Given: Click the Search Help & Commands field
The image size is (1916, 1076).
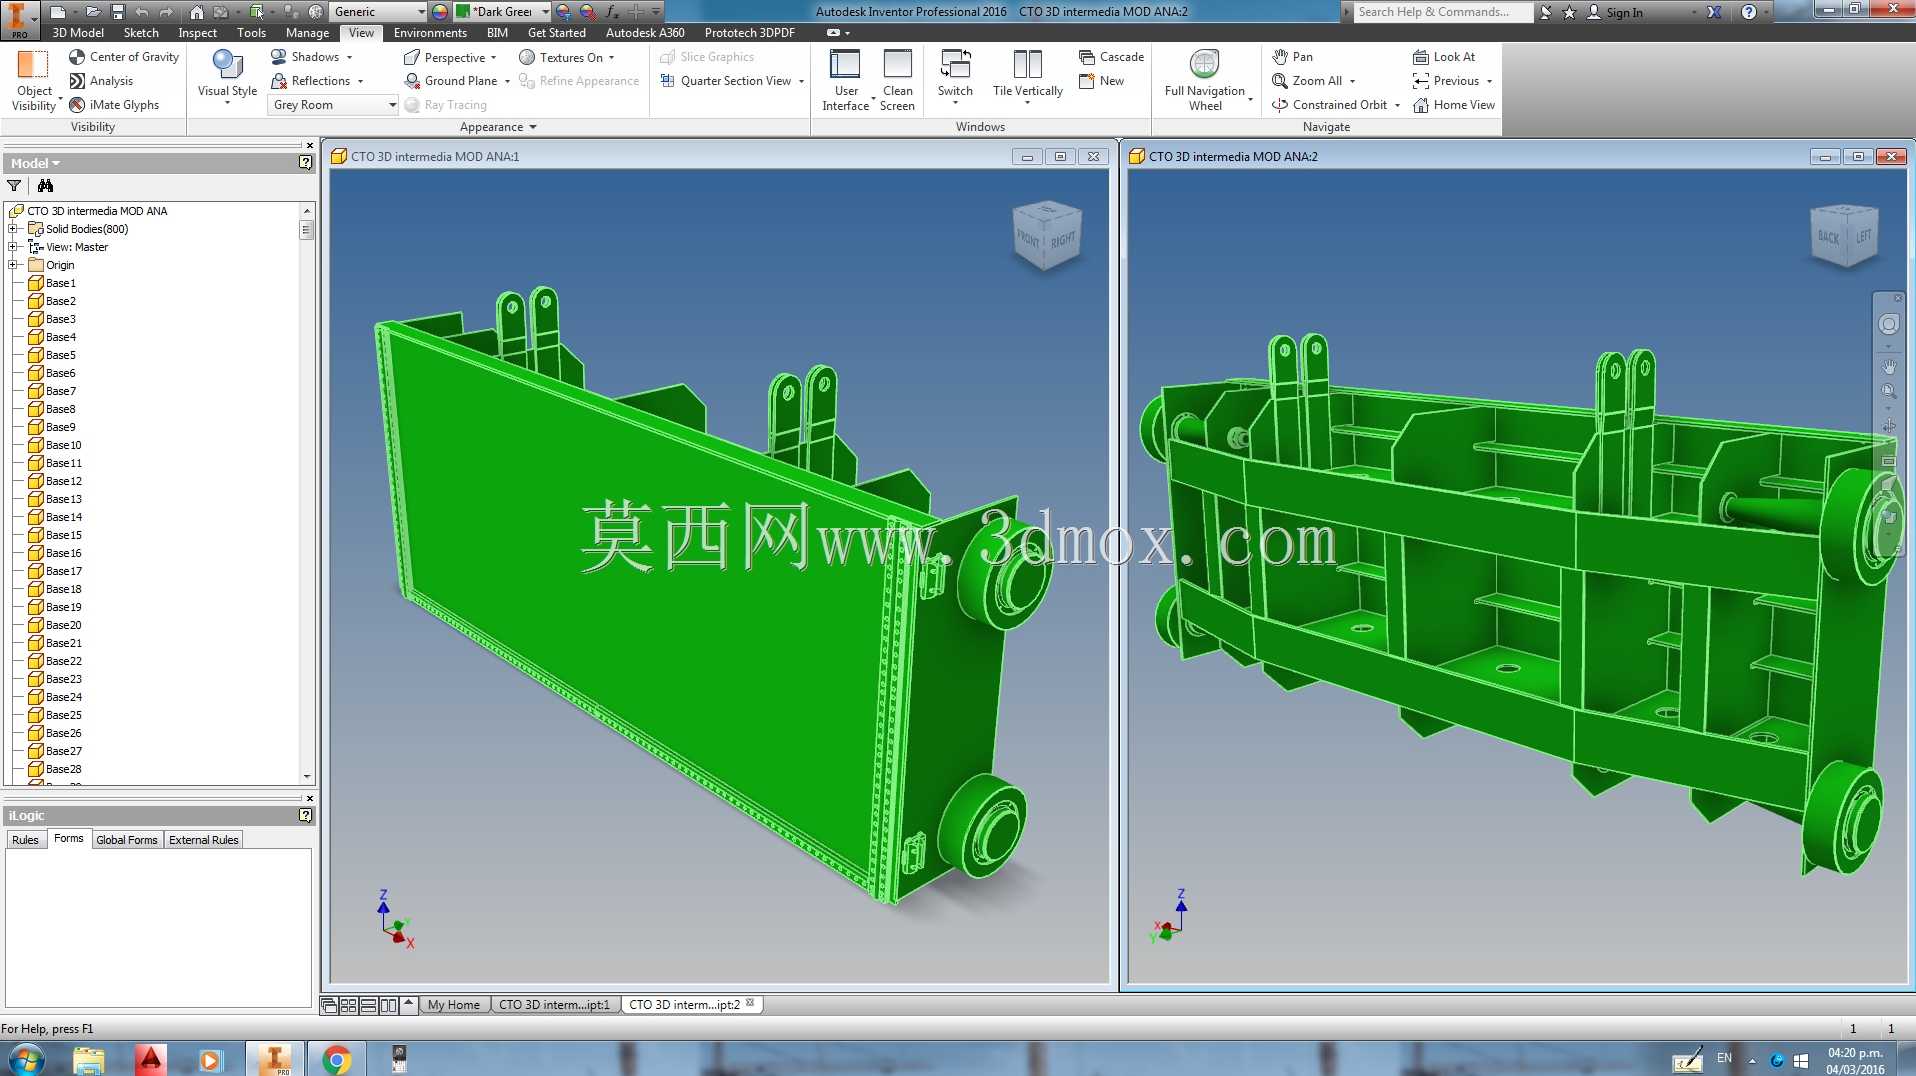Looking at the screenshot, I should click(1443, 12).
